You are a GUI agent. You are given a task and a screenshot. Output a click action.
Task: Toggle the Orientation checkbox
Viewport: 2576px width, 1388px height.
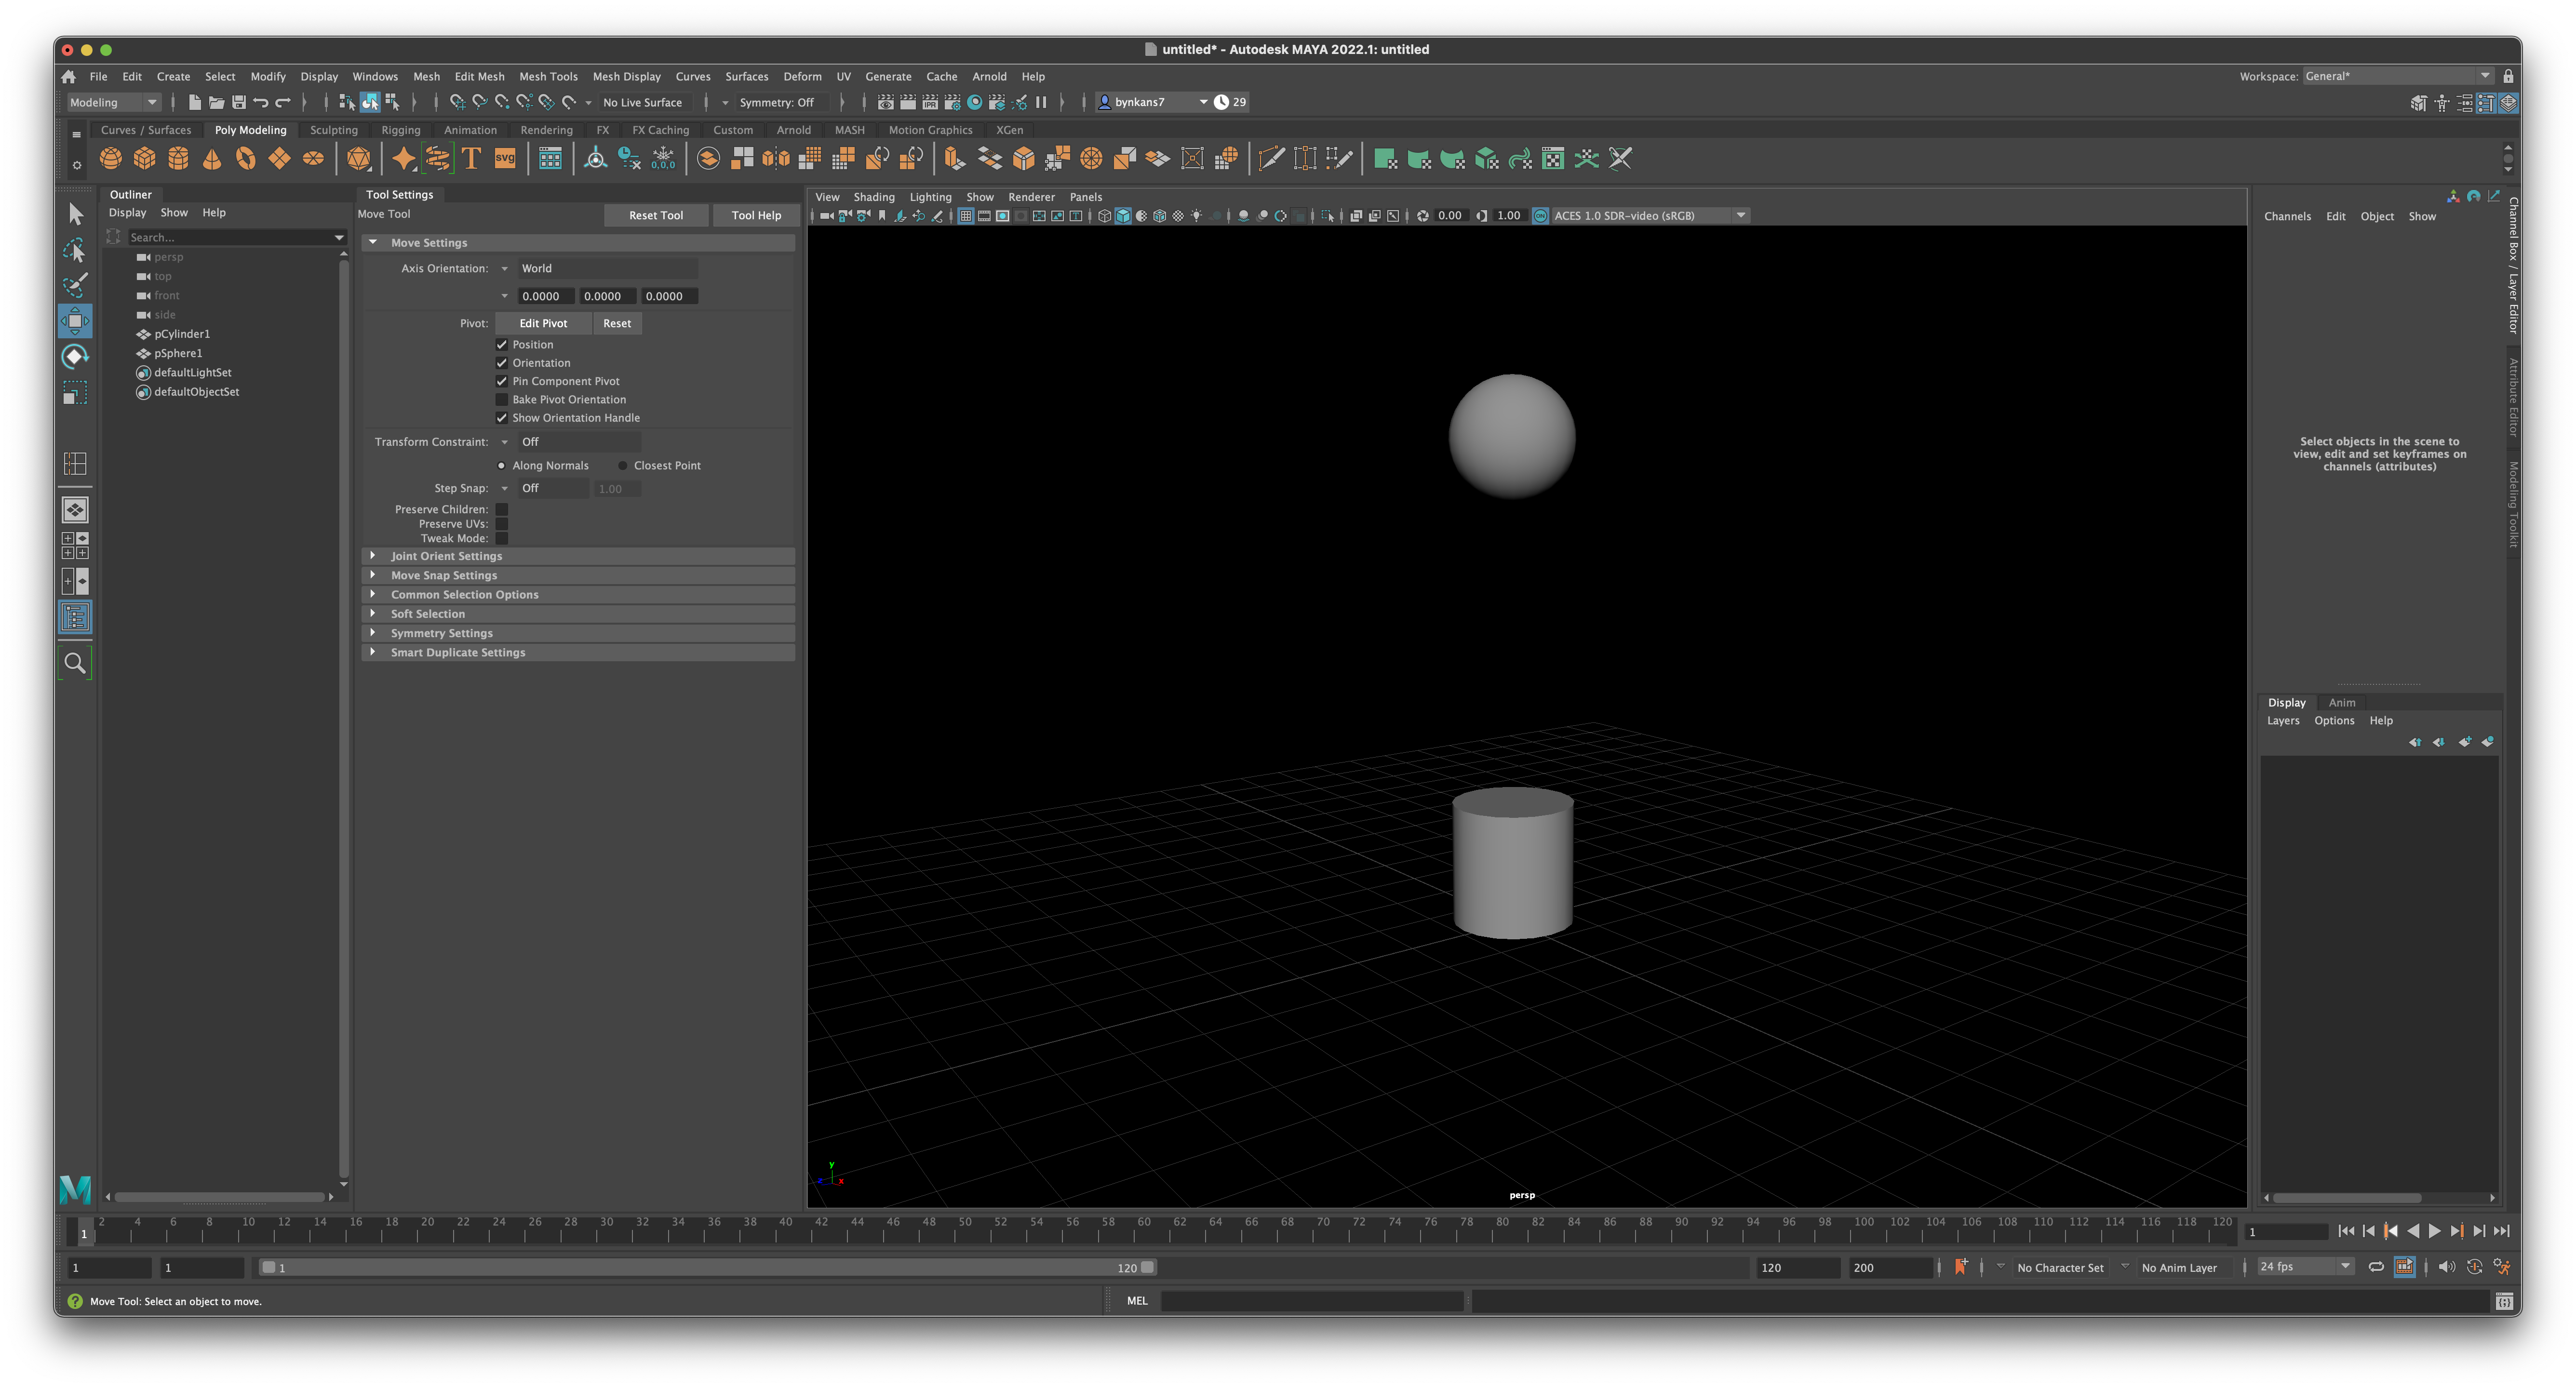click(502, 363)
